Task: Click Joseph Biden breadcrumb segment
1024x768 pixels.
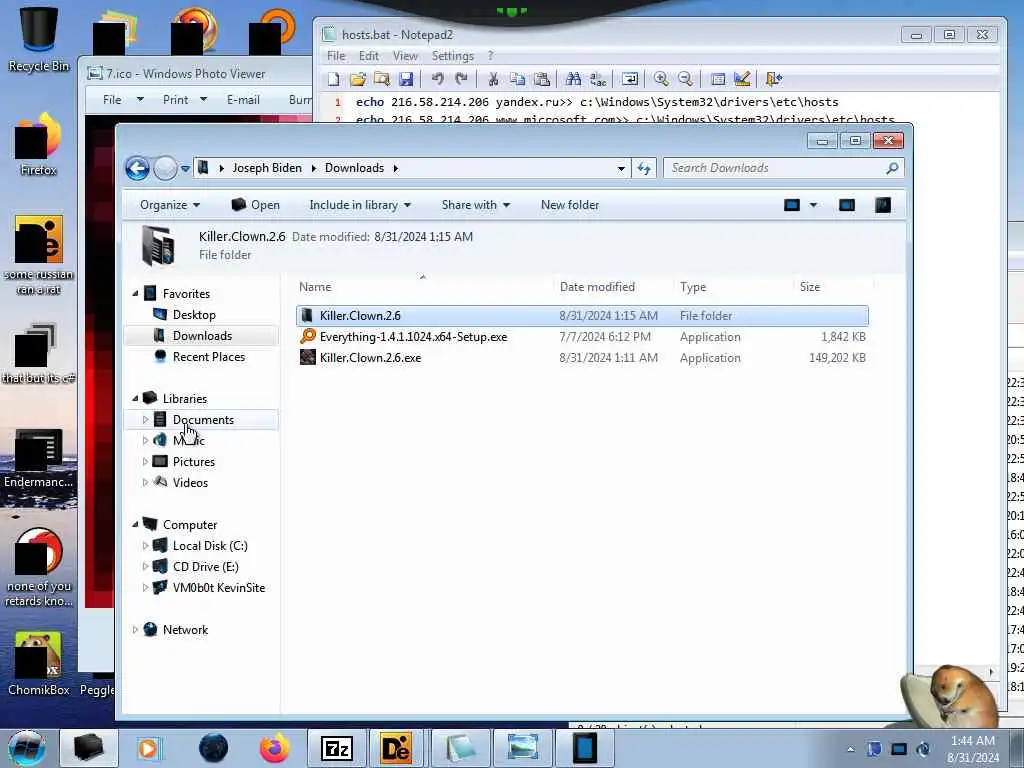Action: tap(267, 168)
